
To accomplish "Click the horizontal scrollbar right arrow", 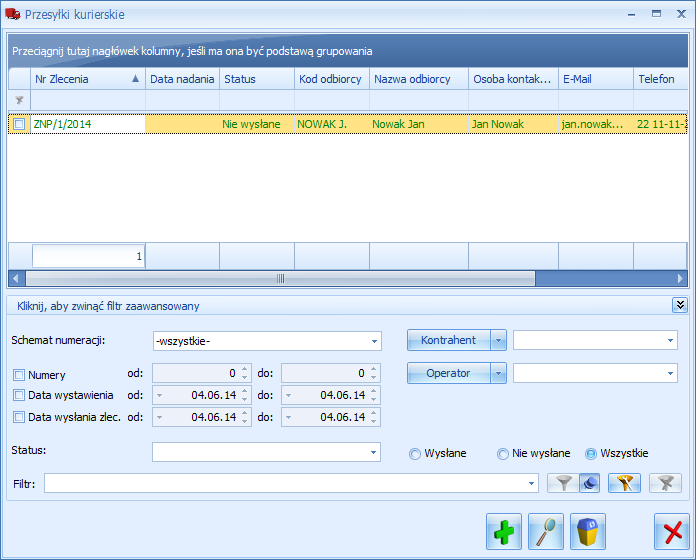I will click(680, 279).
